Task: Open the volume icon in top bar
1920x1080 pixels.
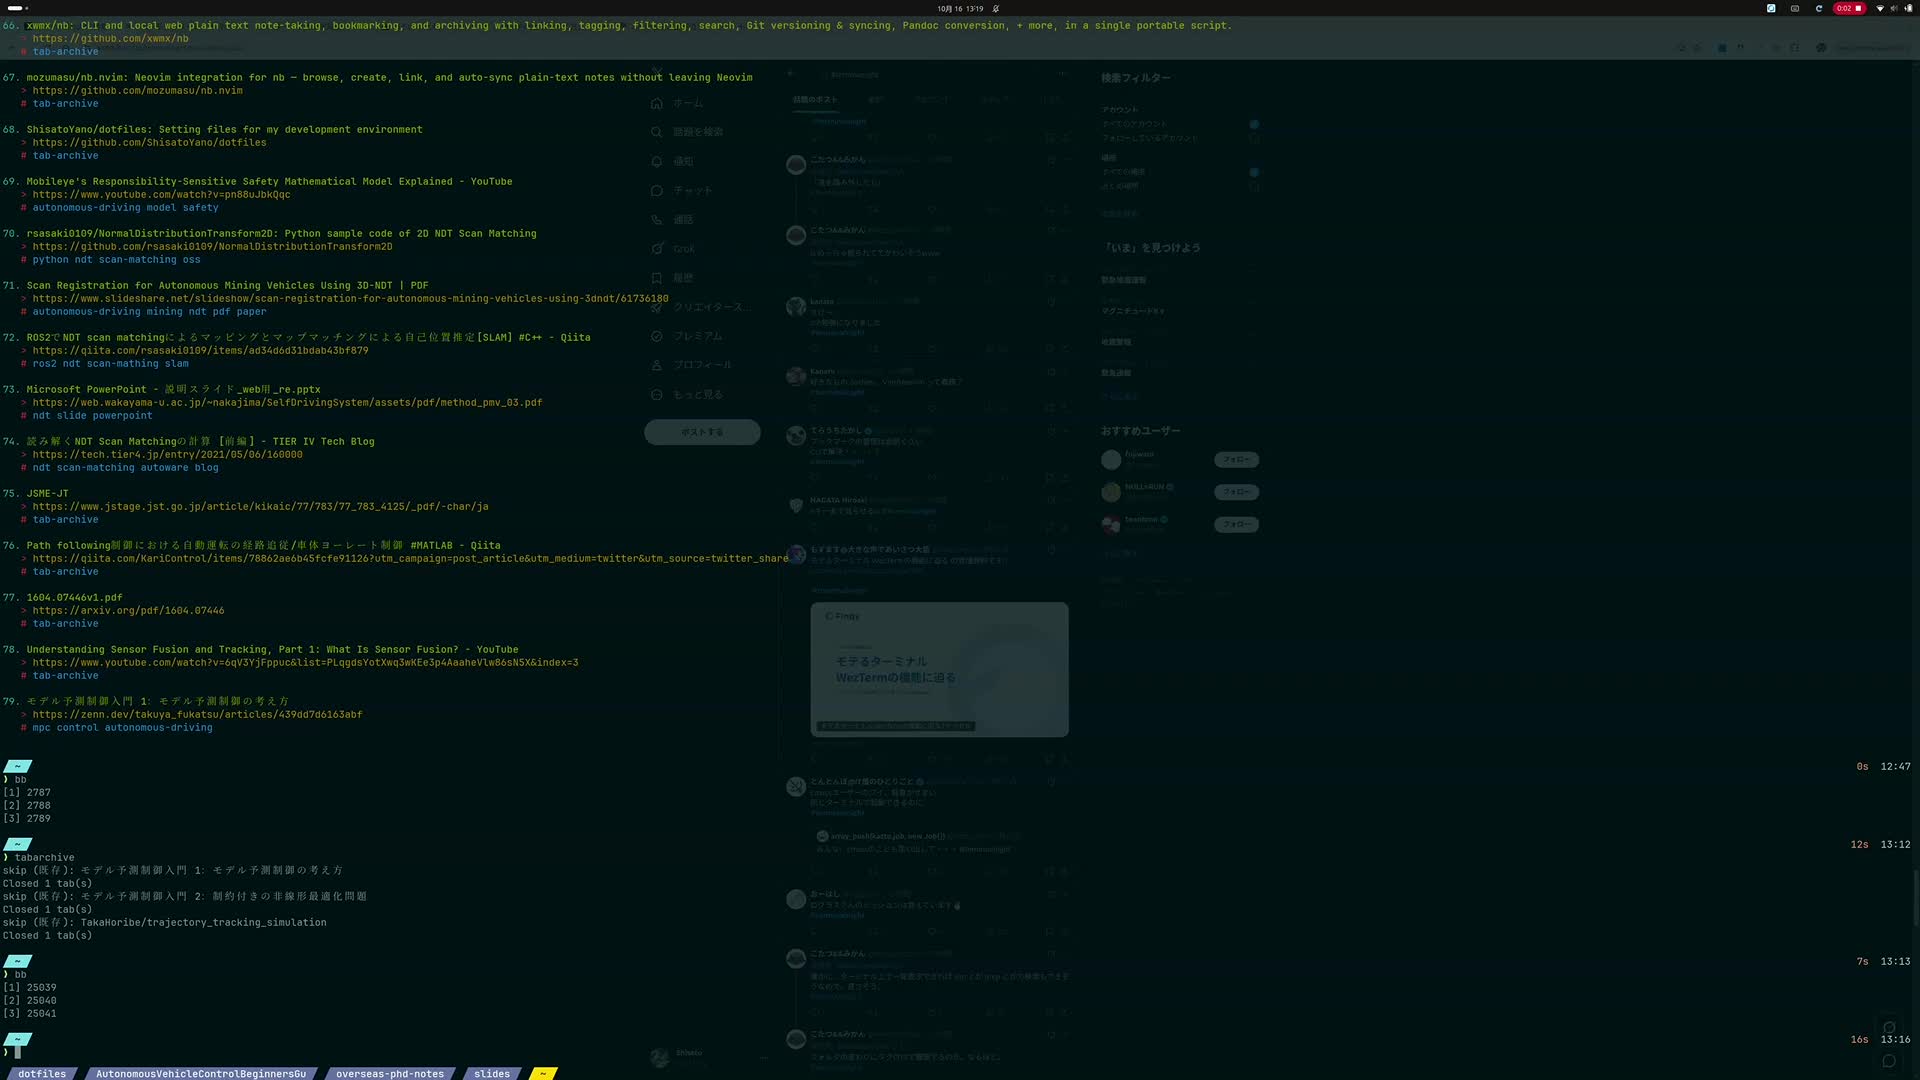Action: tap(1894, 8)
